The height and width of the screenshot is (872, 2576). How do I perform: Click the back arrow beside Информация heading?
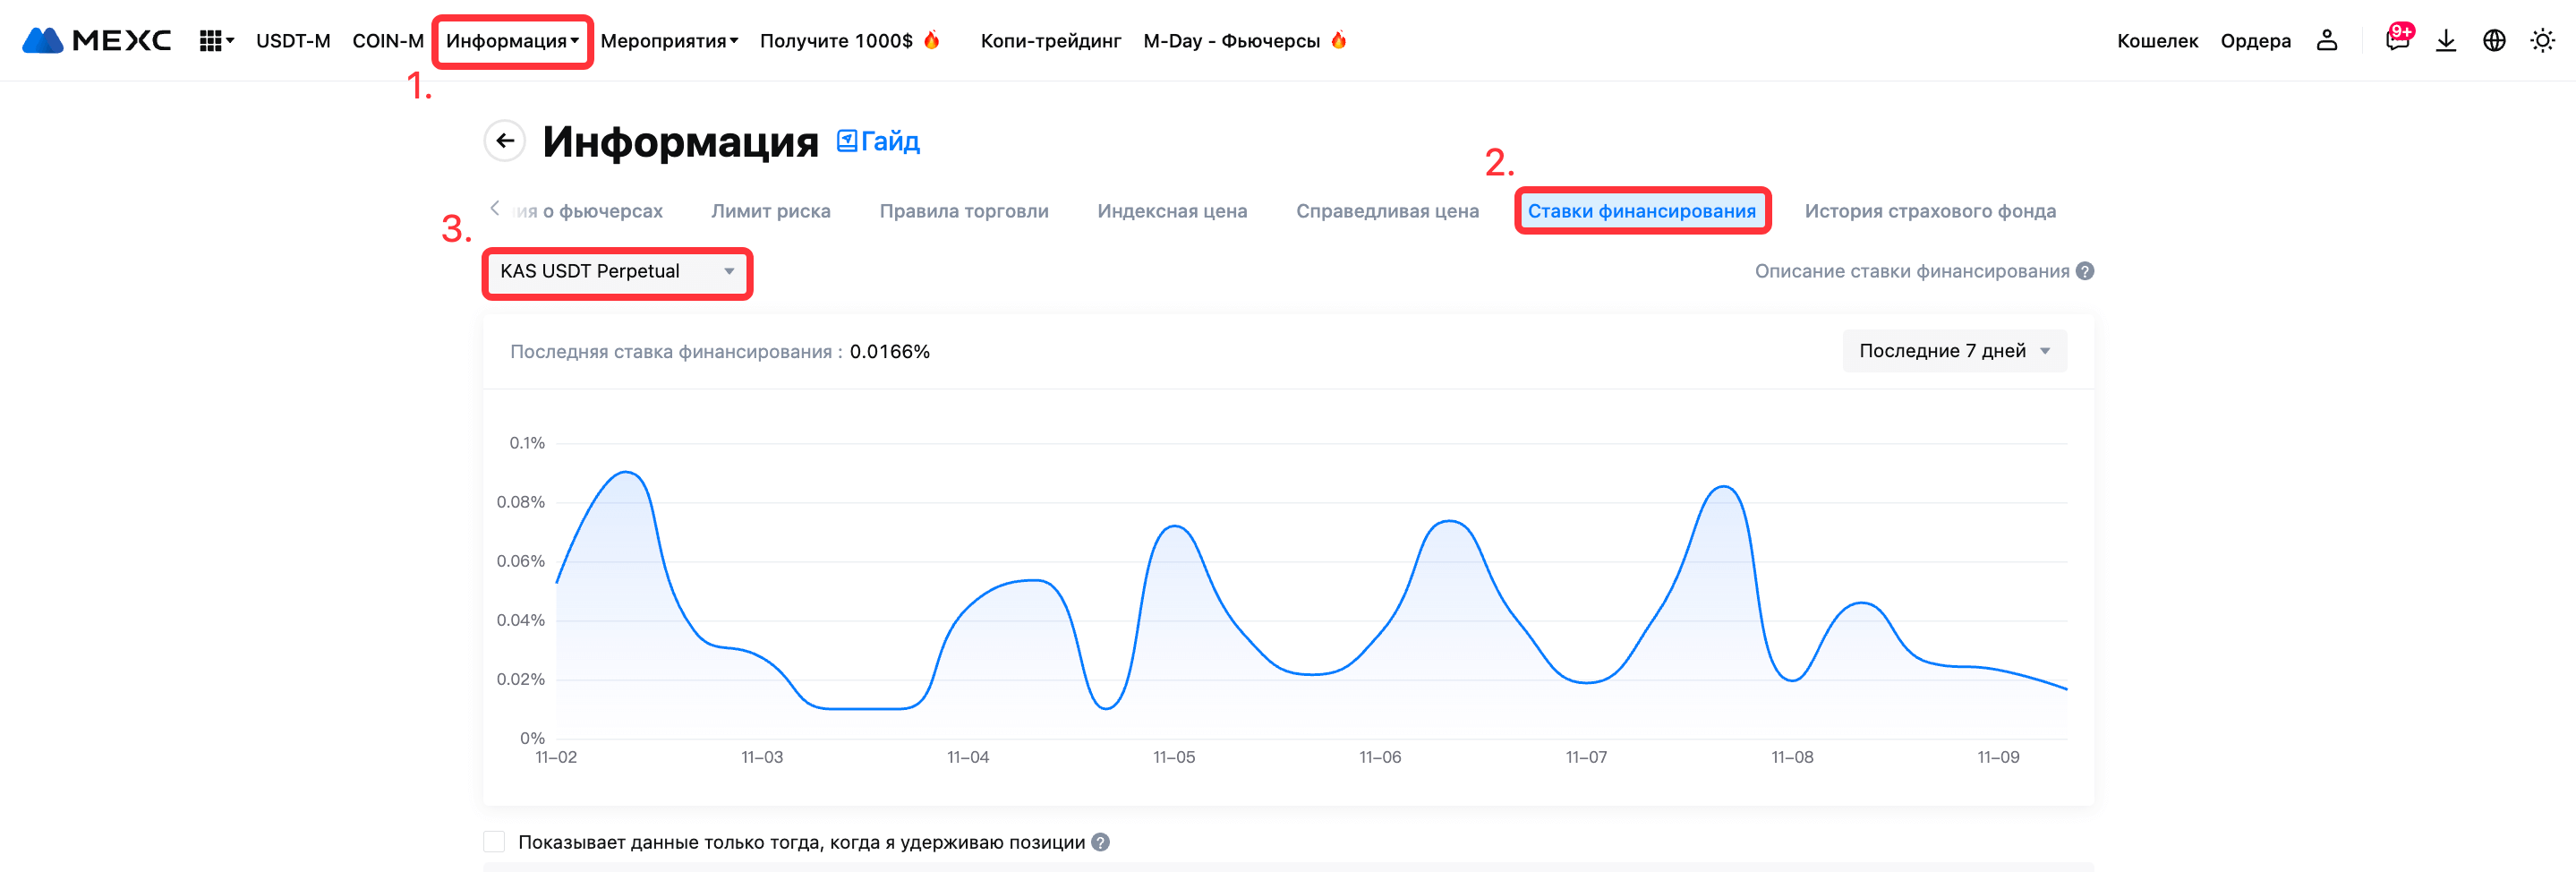click(505, 141)
